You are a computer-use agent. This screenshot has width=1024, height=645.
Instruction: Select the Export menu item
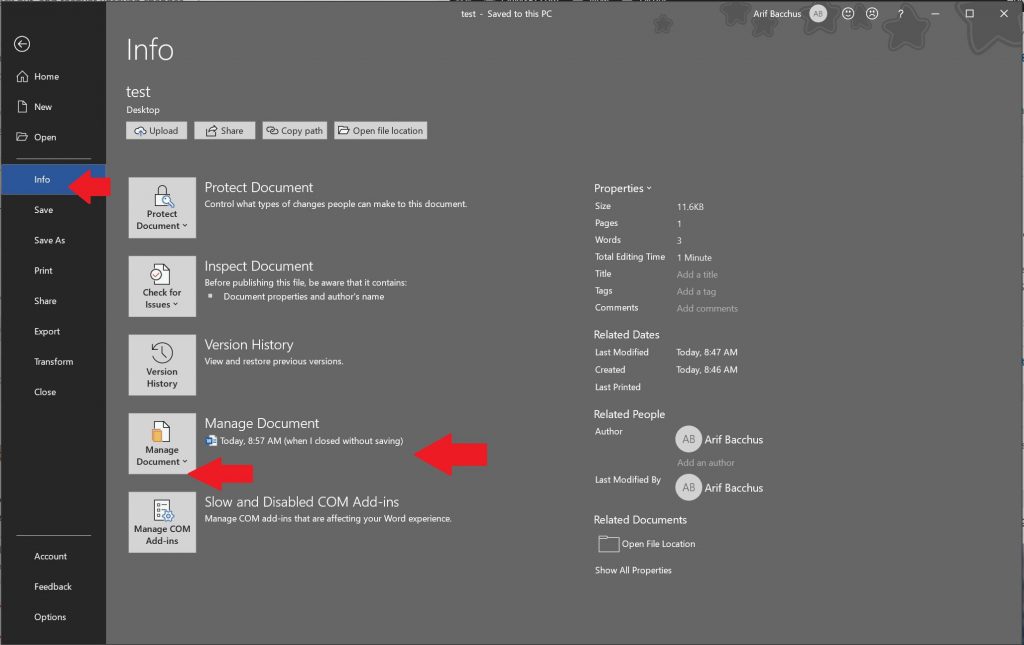[x=45, y=331]
